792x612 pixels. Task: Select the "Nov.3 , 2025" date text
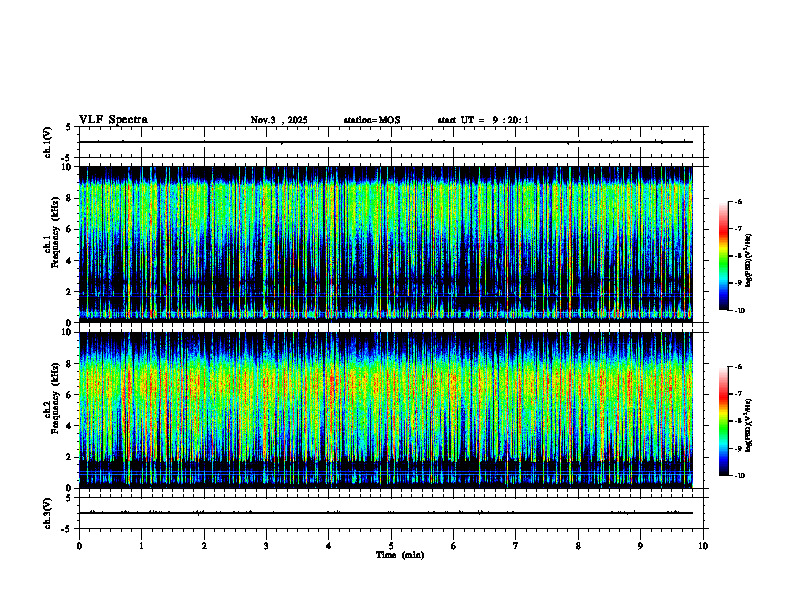click(279, 120)
